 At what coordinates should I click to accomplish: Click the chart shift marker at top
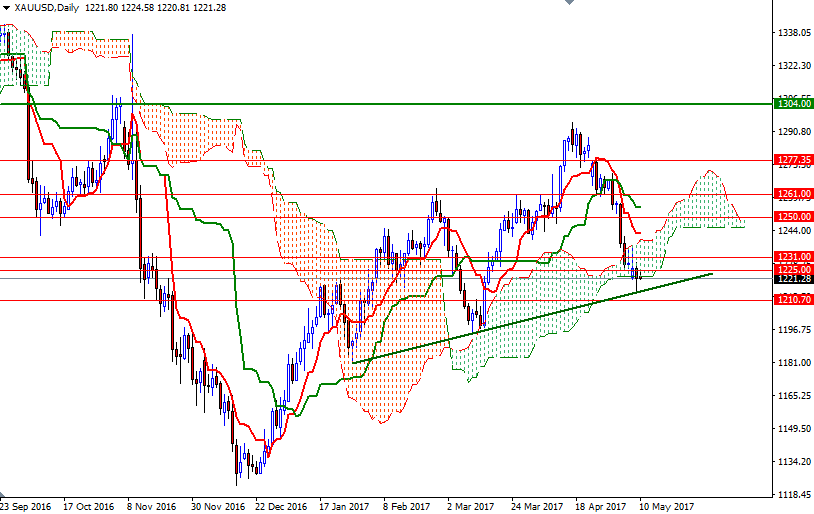tap(569, 2)
